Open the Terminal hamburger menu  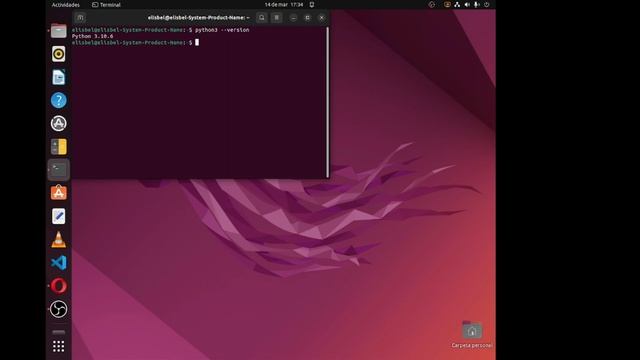tap(276, 18)
